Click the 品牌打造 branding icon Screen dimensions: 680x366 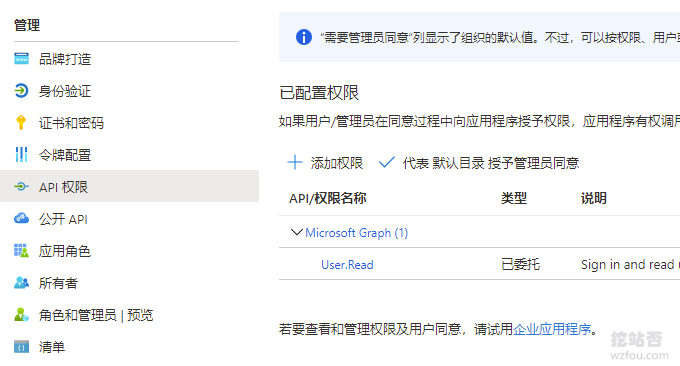pyautogui.click(x=21, y=59)
